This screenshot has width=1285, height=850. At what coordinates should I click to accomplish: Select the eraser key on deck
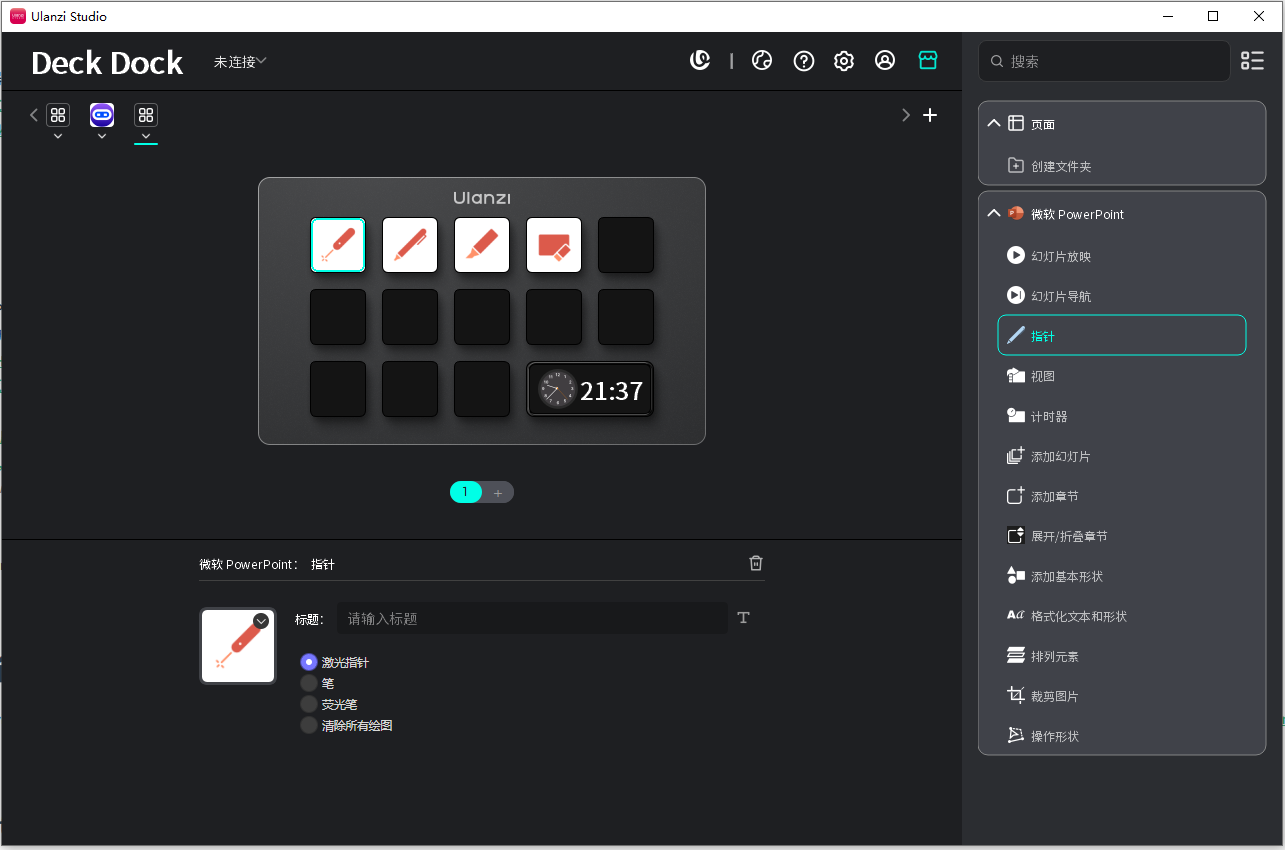tap(554, 245)
